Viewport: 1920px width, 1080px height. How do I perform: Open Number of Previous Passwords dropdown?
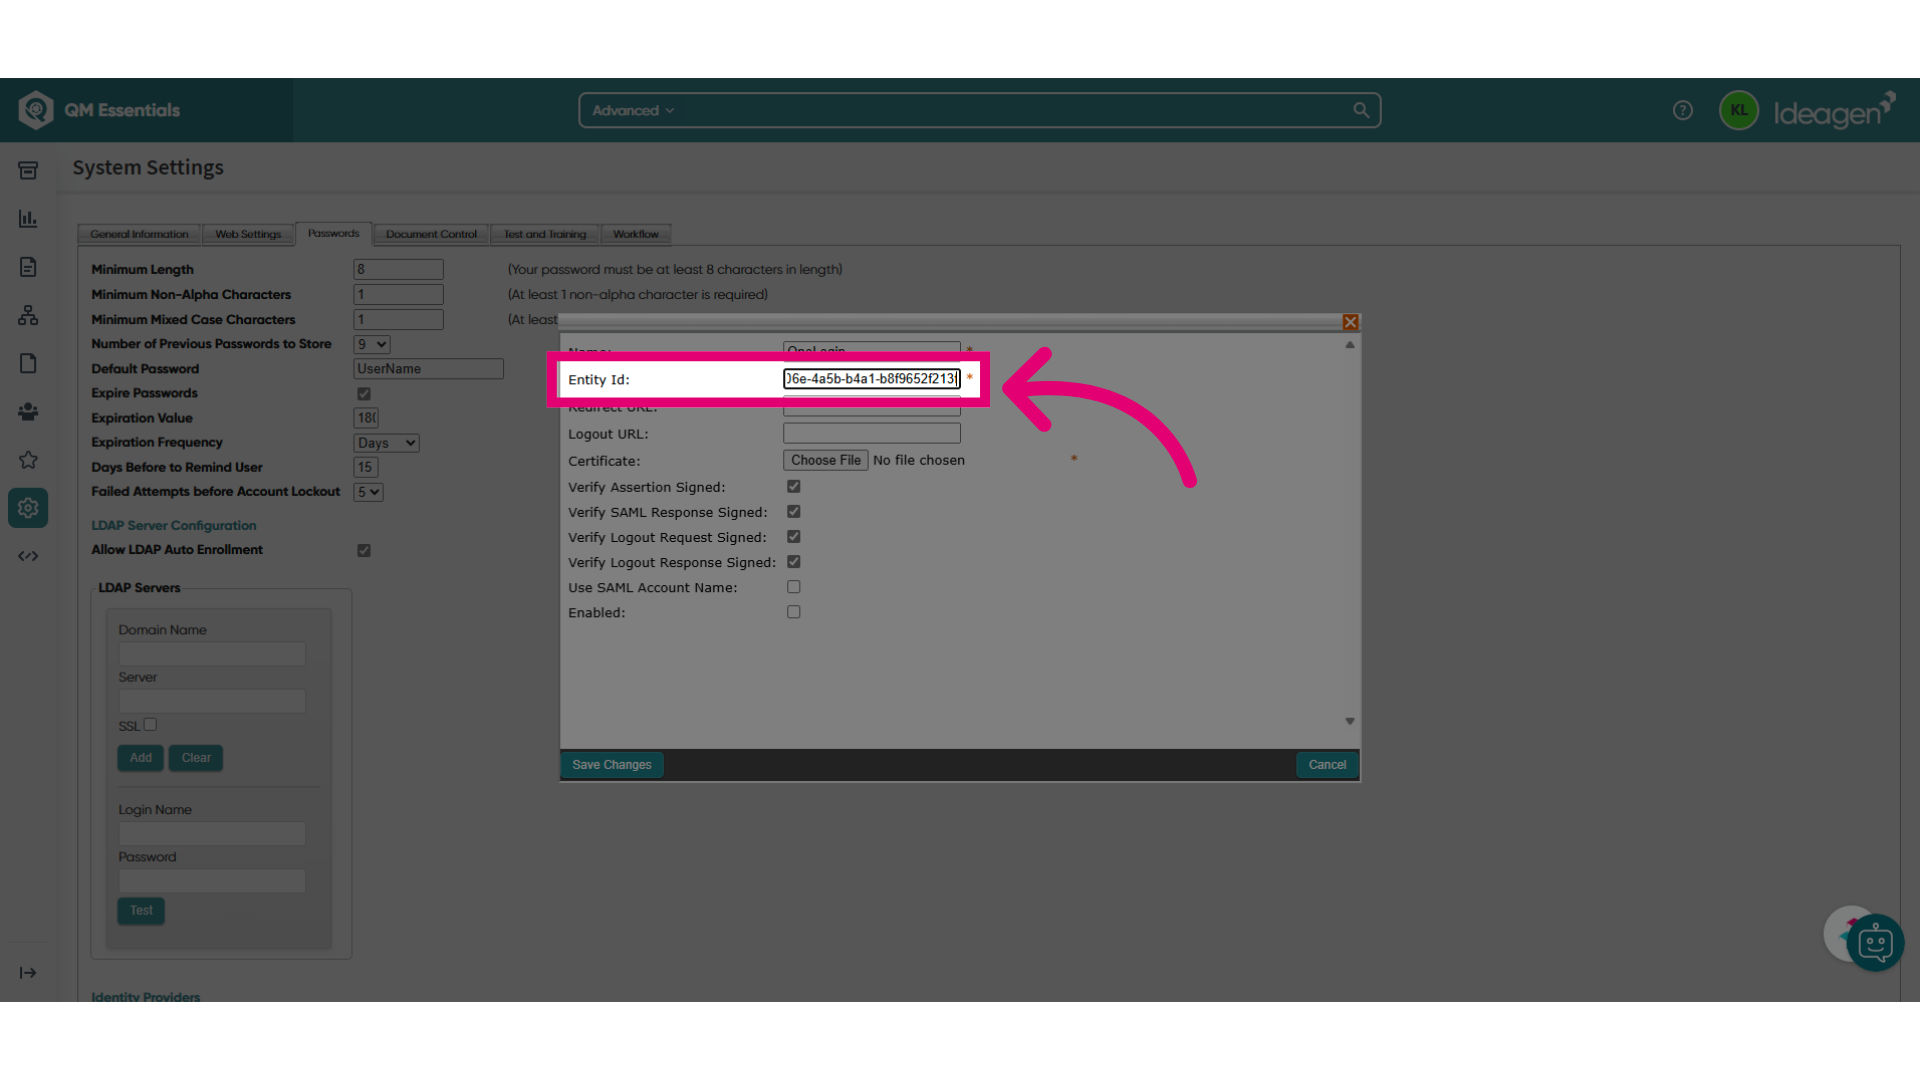coord(371,344)
